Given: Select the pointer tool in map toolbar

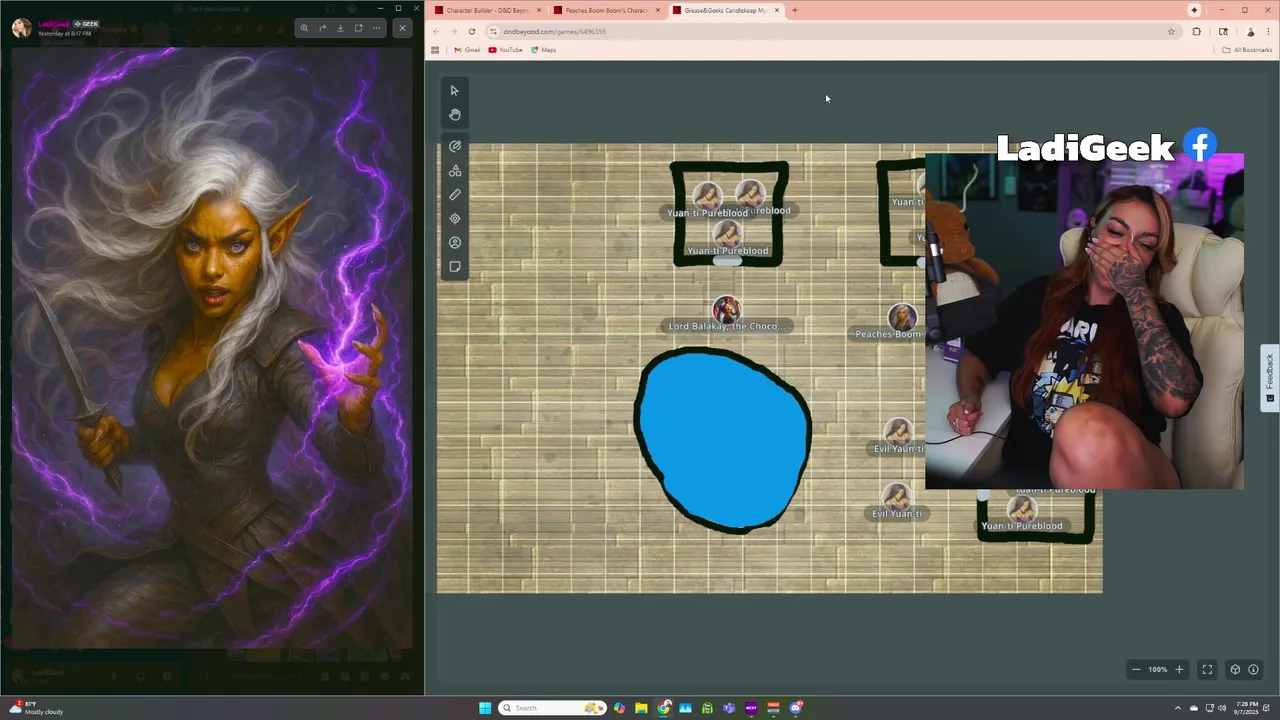Looking at the screenshot, I should coord(455,91).
